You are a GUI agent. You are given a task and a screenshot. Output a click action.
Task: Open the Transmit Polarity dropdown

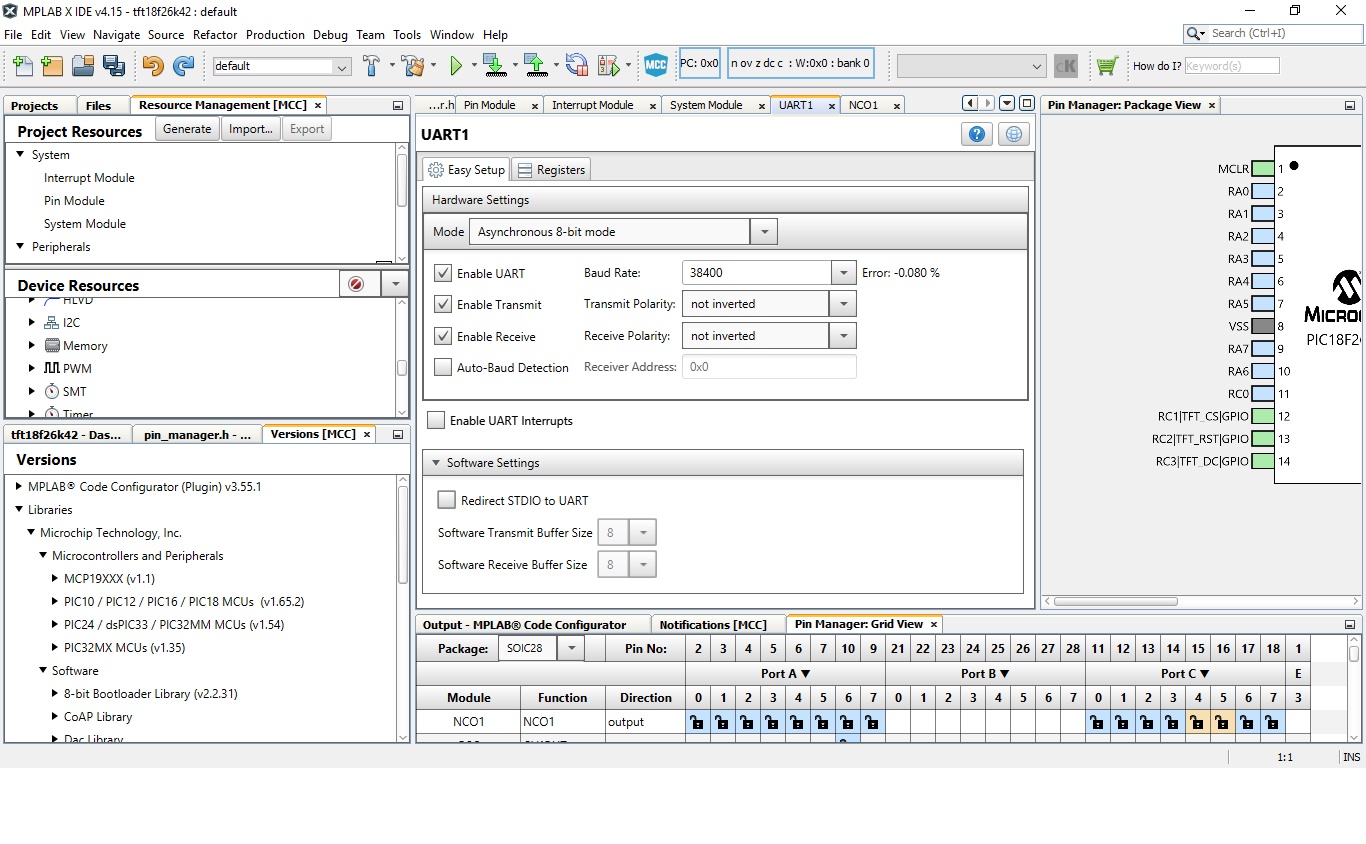coord(844,304)
